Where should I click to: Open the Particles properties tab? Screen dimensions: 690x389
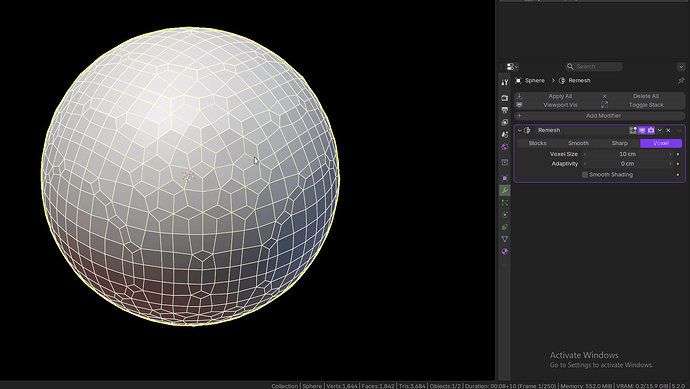pos(505,202)
